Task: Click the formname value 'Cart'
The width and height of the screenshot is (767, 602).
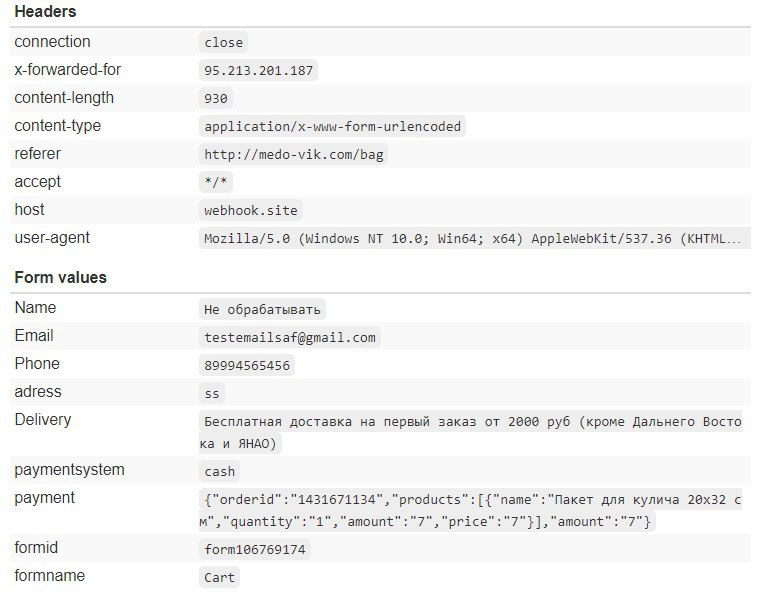Action: pyautogui.click(x=220, y=577)
